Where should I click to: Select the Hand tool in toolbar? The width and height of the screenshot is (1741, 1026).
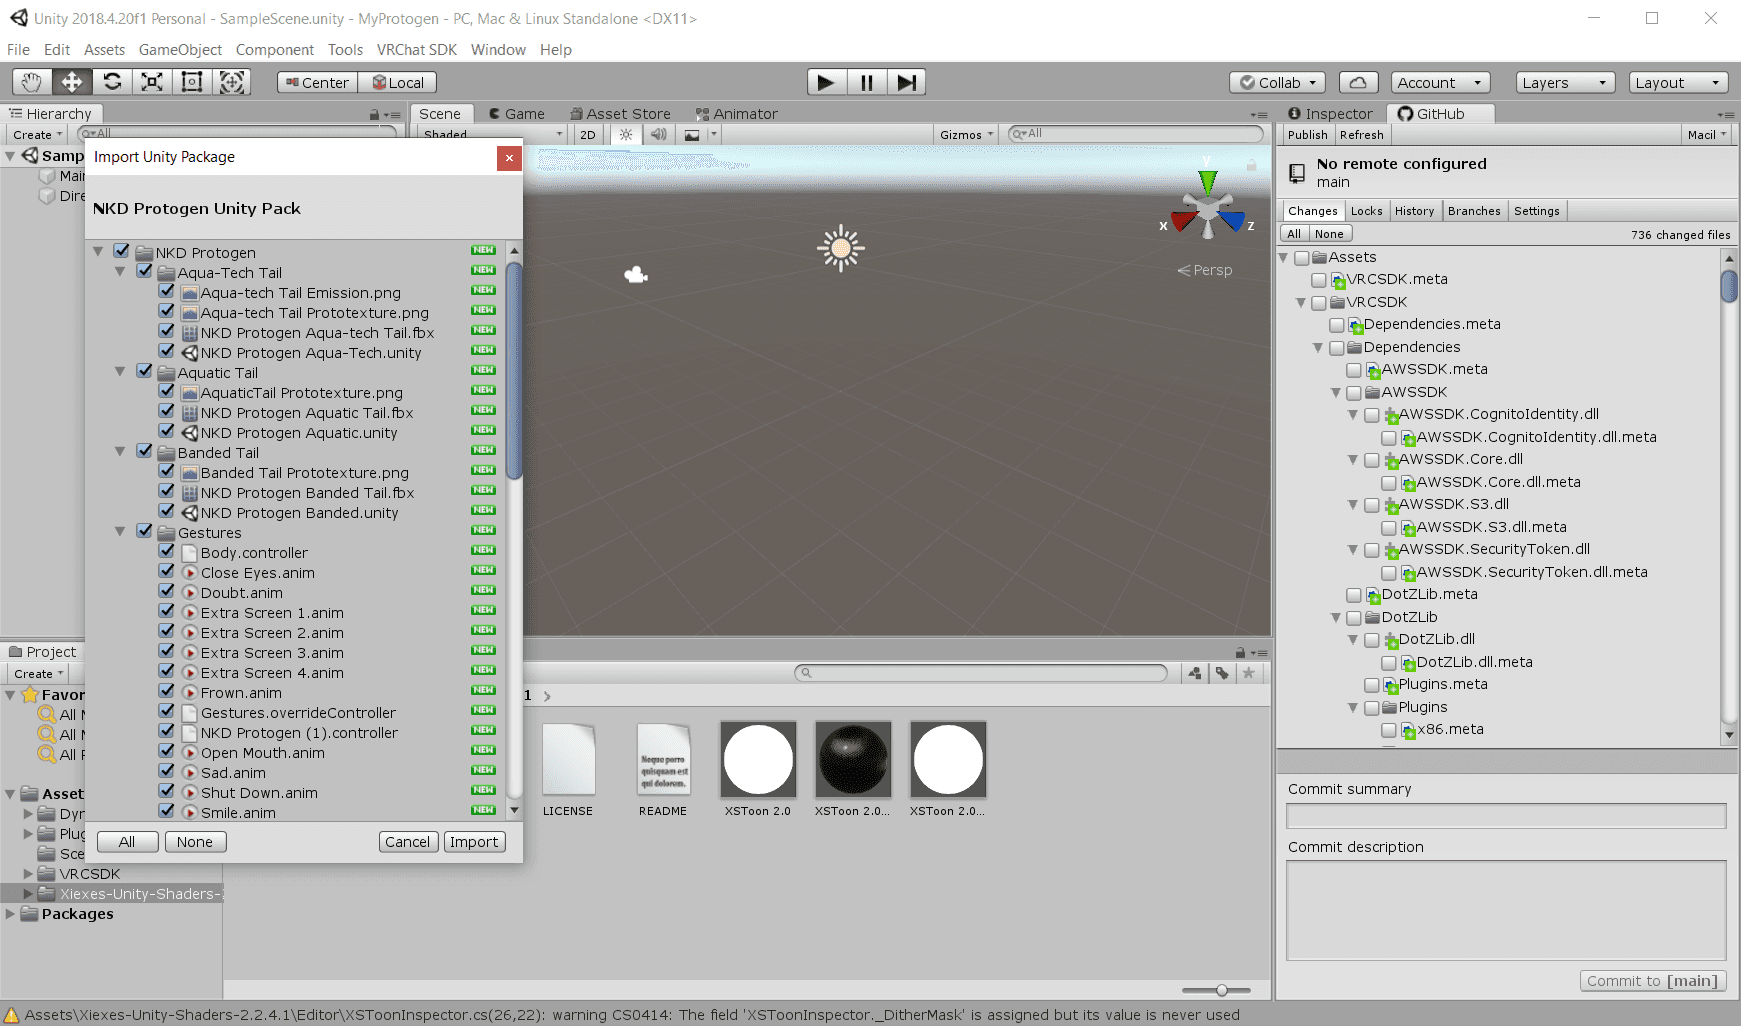click(32, 82)
